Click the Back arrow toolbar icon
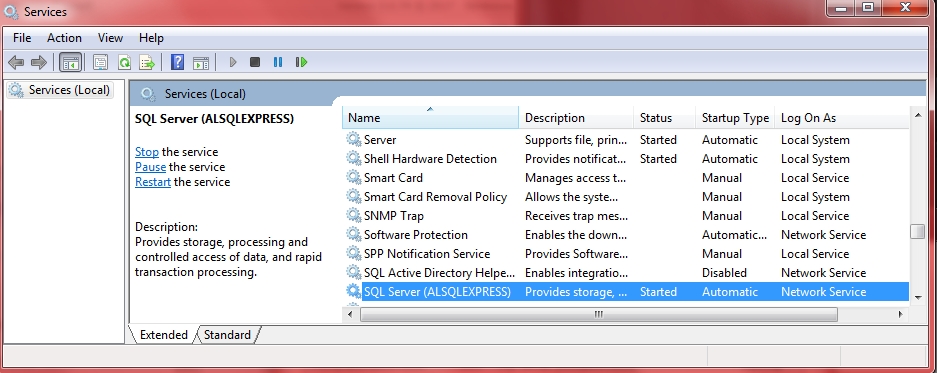Image resolution: width=937 pixels, height=373 pixels. point(16,62)
